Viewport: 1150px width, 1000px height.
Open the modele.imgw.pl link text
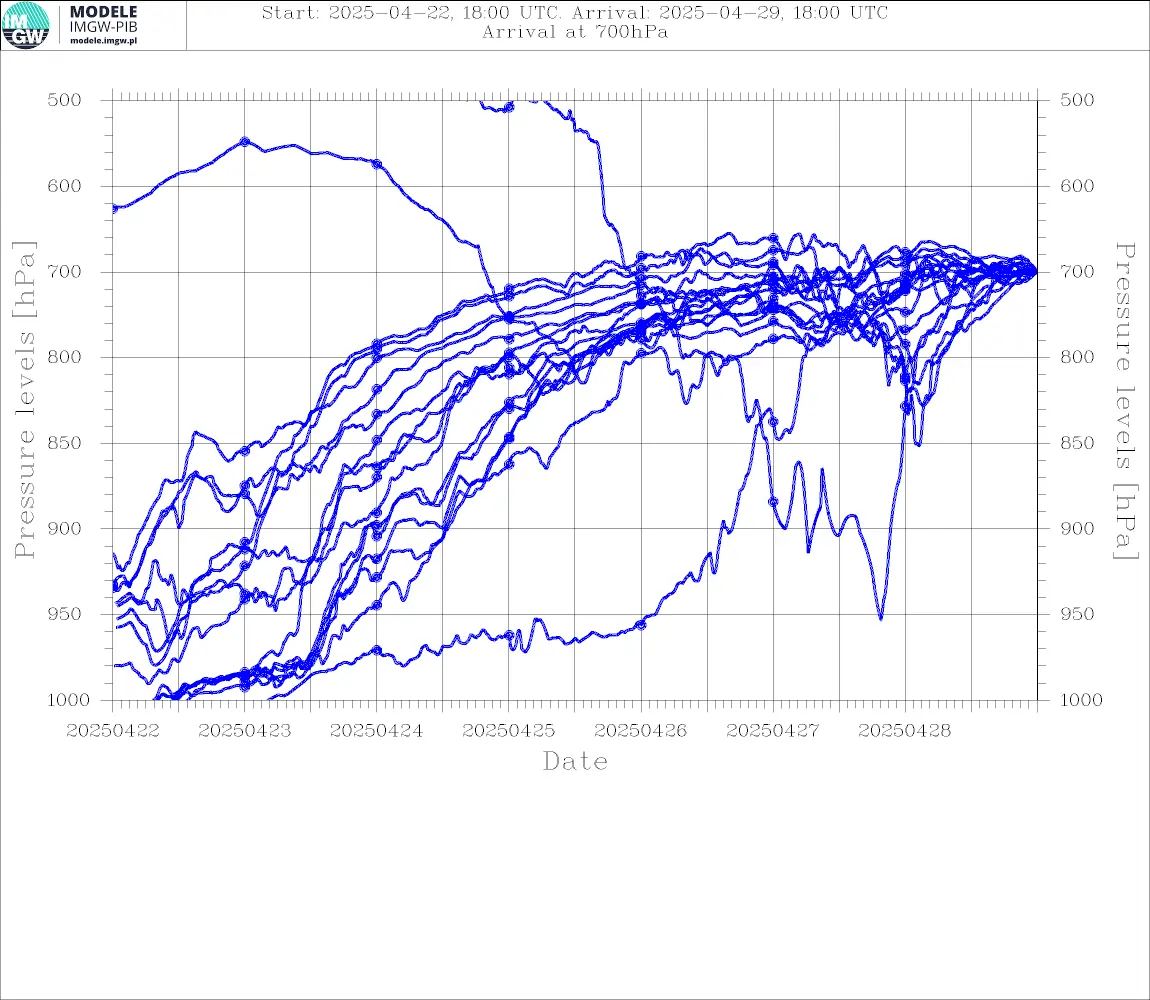[103, 41]
